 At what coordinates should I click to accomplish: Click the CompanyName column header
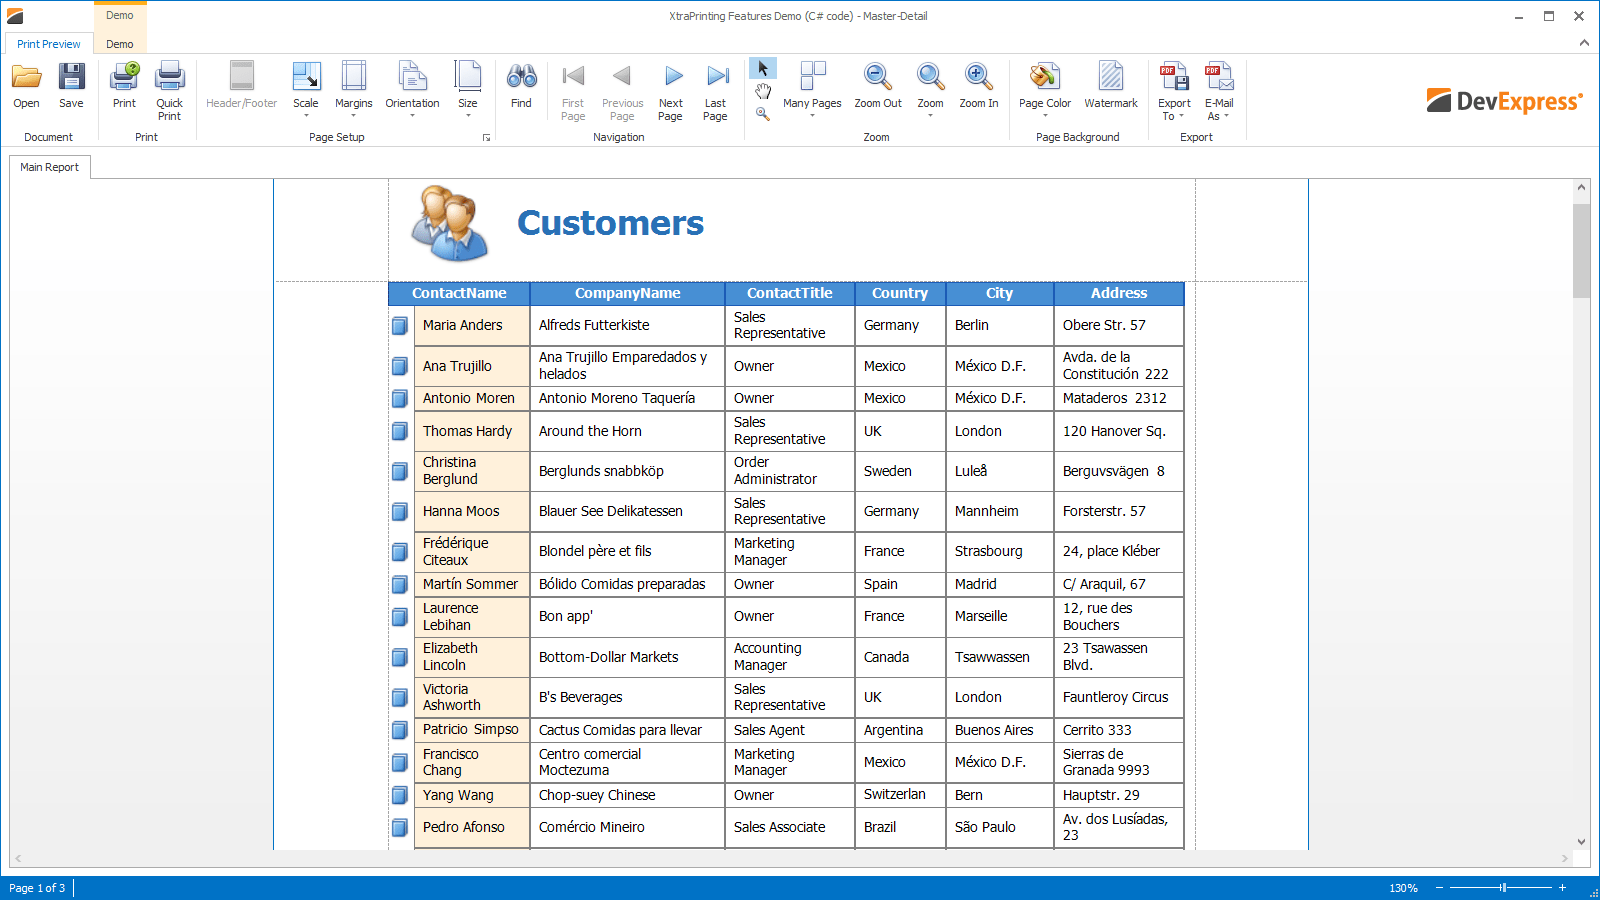(x=627, y=293)
